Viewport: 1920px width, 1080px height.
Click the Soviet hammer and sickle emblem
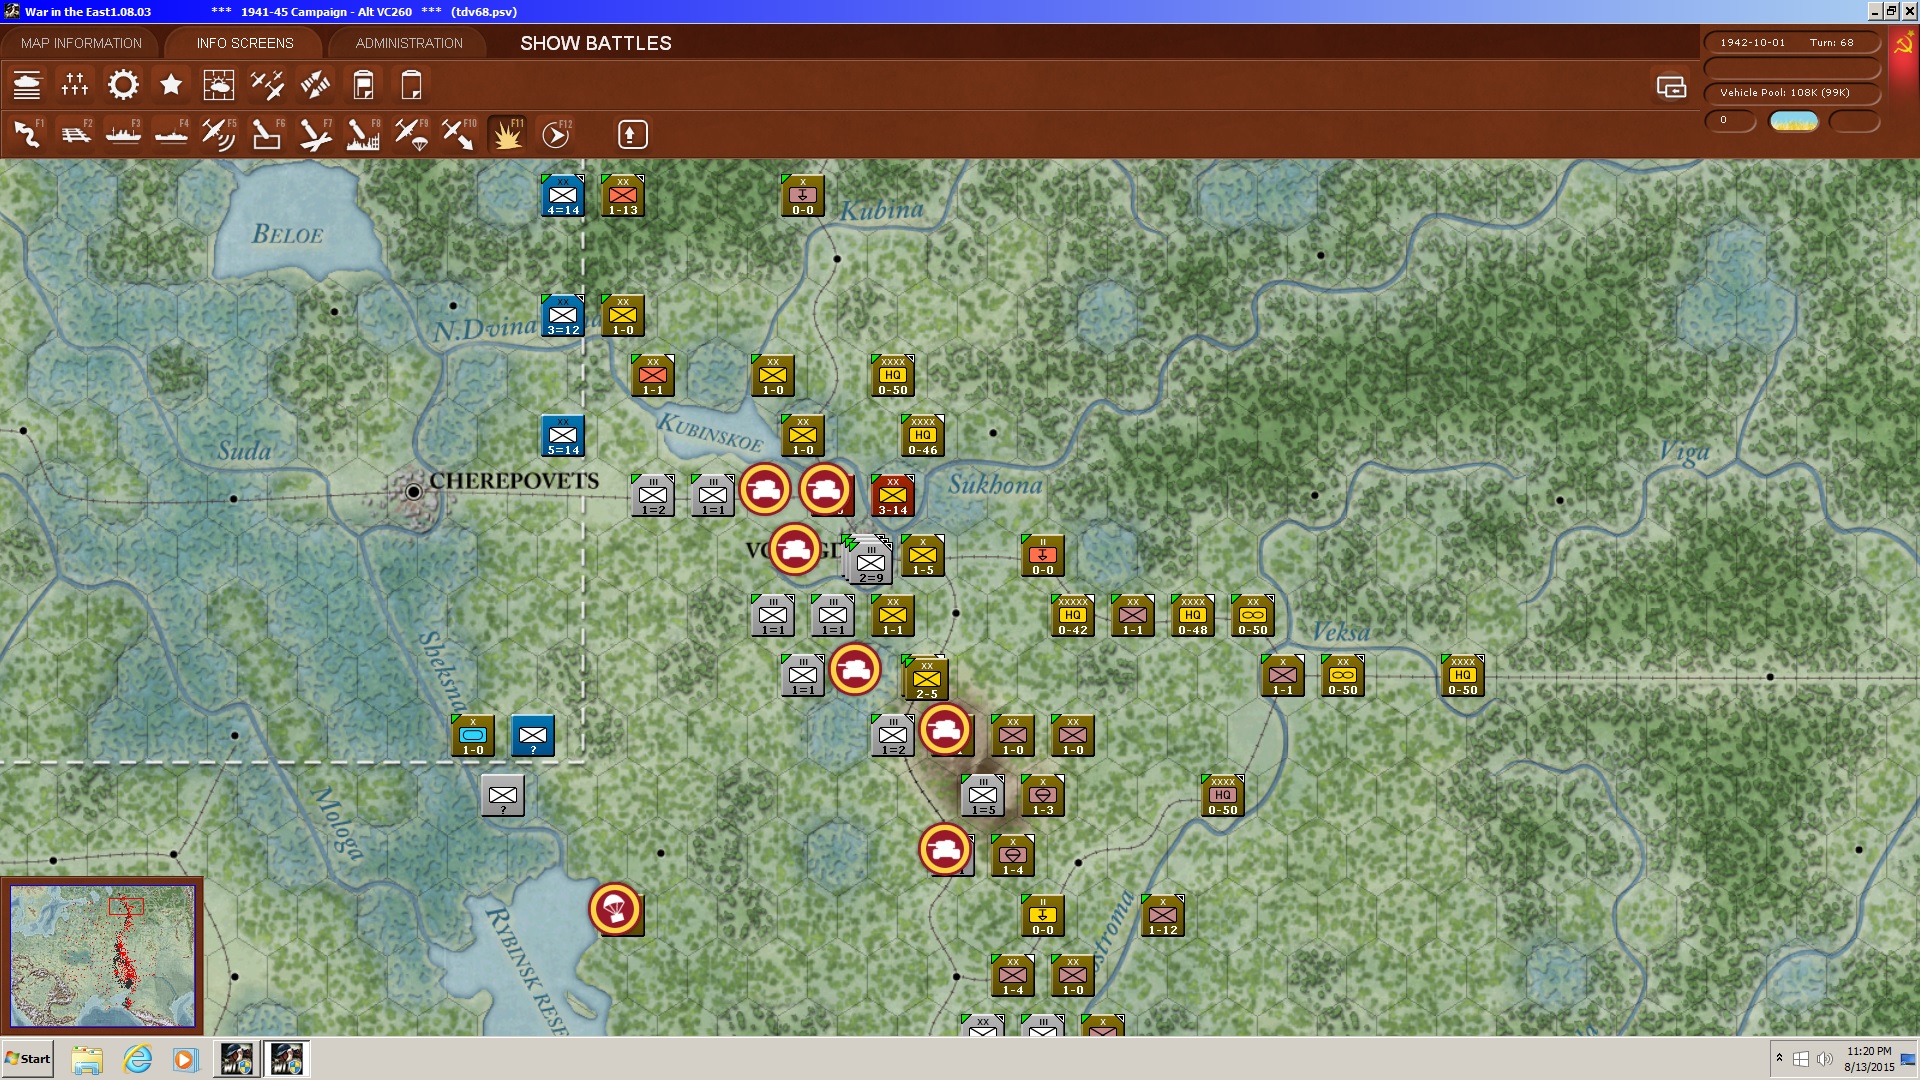tap(1903, 45)
